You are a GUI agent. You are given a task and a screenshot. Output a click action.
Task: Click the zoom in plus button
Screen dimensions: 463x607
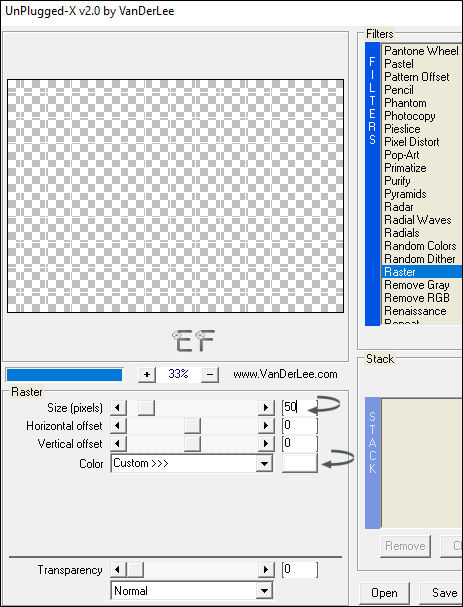[147, 374]
